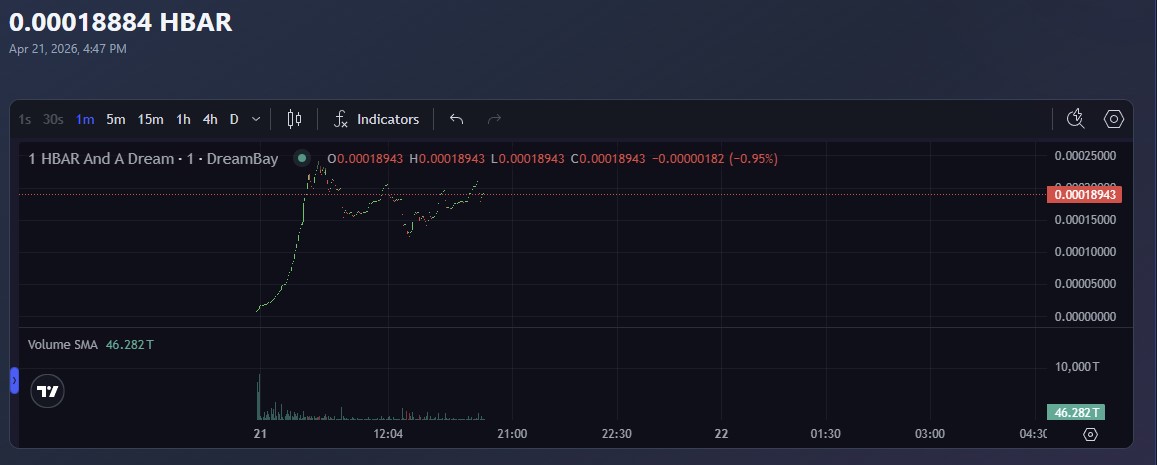
Task: Click the 03:00 time axis label
Action: (x=930, y=434)
